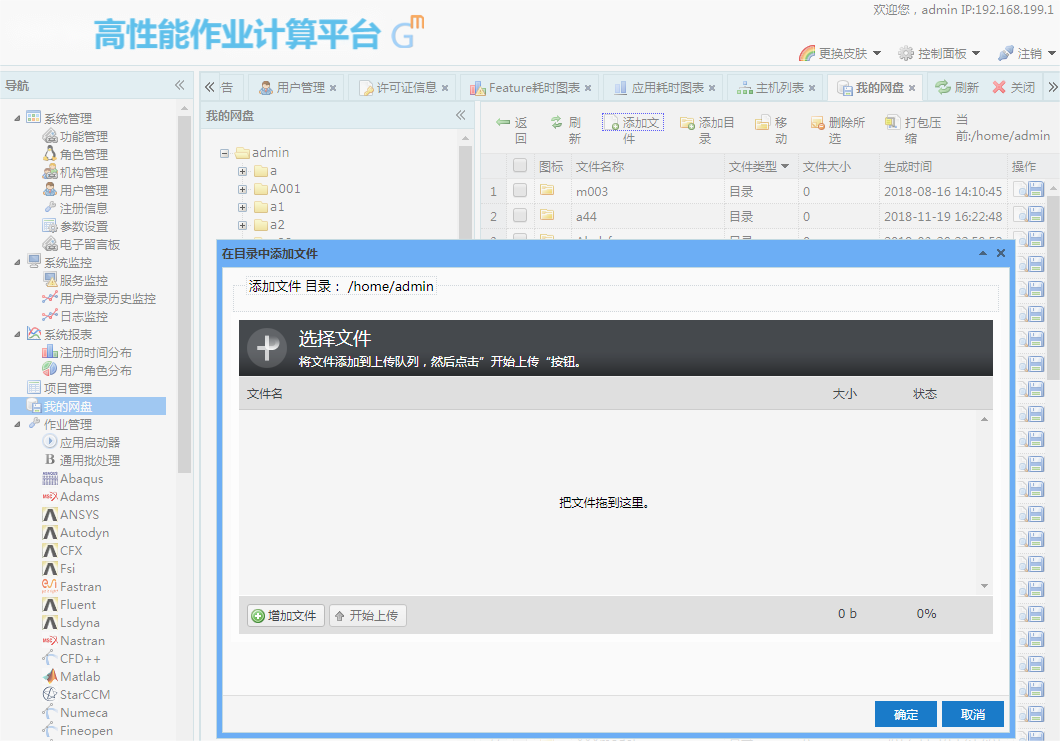Expand the a1 folder node
The height and width of the screenshot is (741, 1060).
242,208
